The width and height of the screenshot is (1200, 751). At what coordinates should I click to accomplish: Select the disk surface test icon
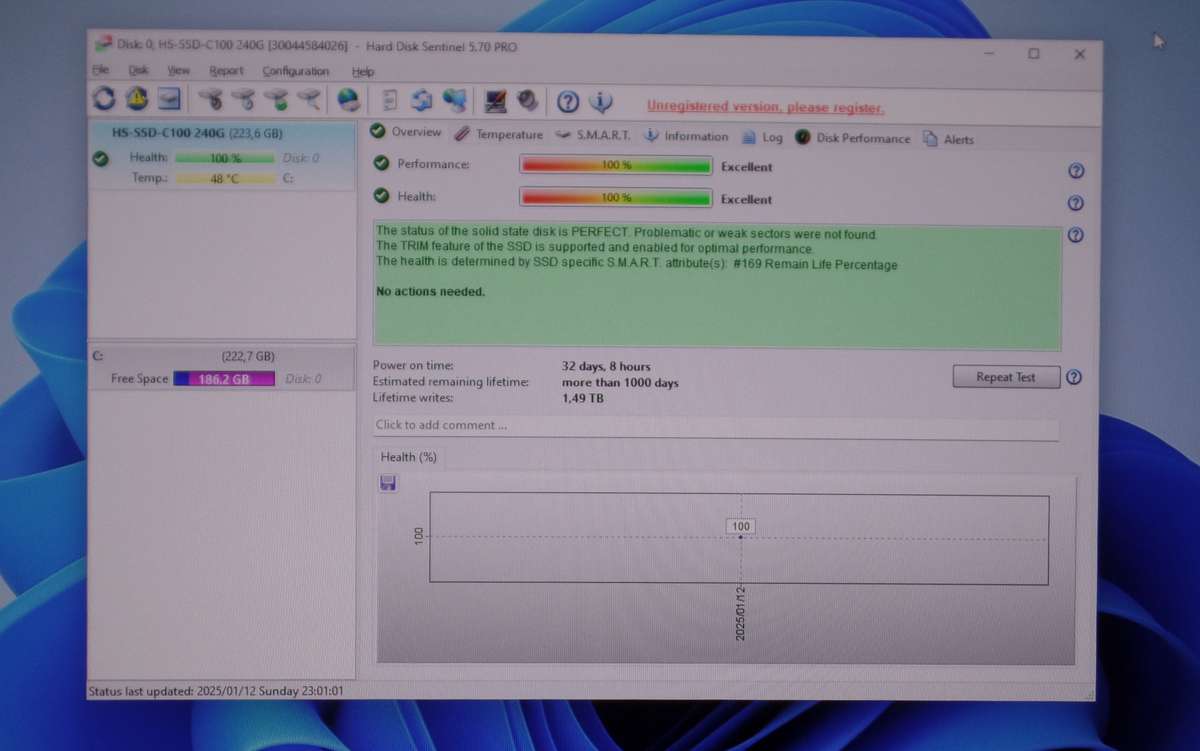(x=309, y=99)
